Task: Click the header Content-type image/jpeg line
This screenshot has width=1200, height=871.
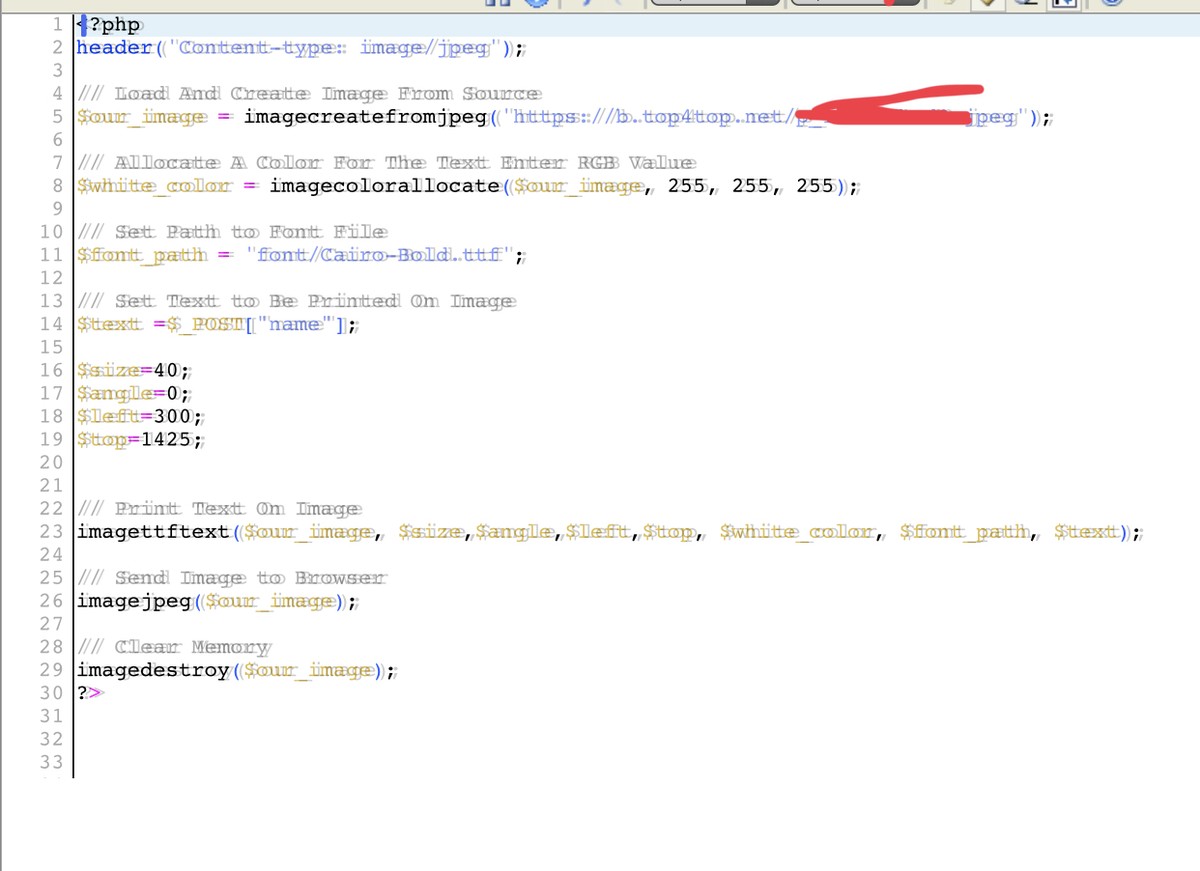Action: 302,47
